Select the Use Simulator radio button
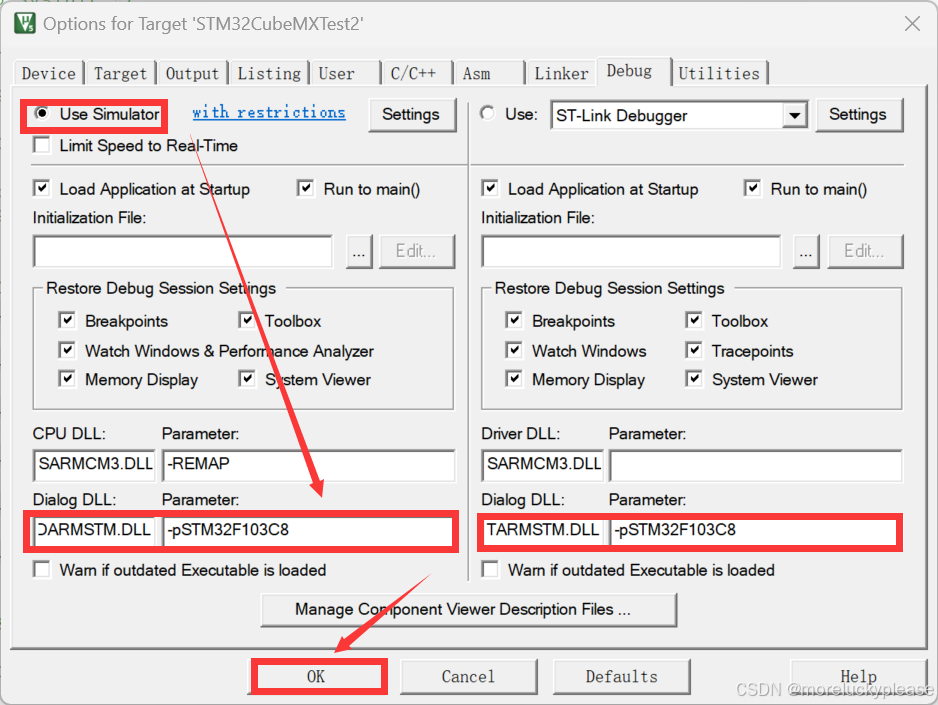Image resolution: width=938 pixels, height=705 pixels. pos(41,113)
